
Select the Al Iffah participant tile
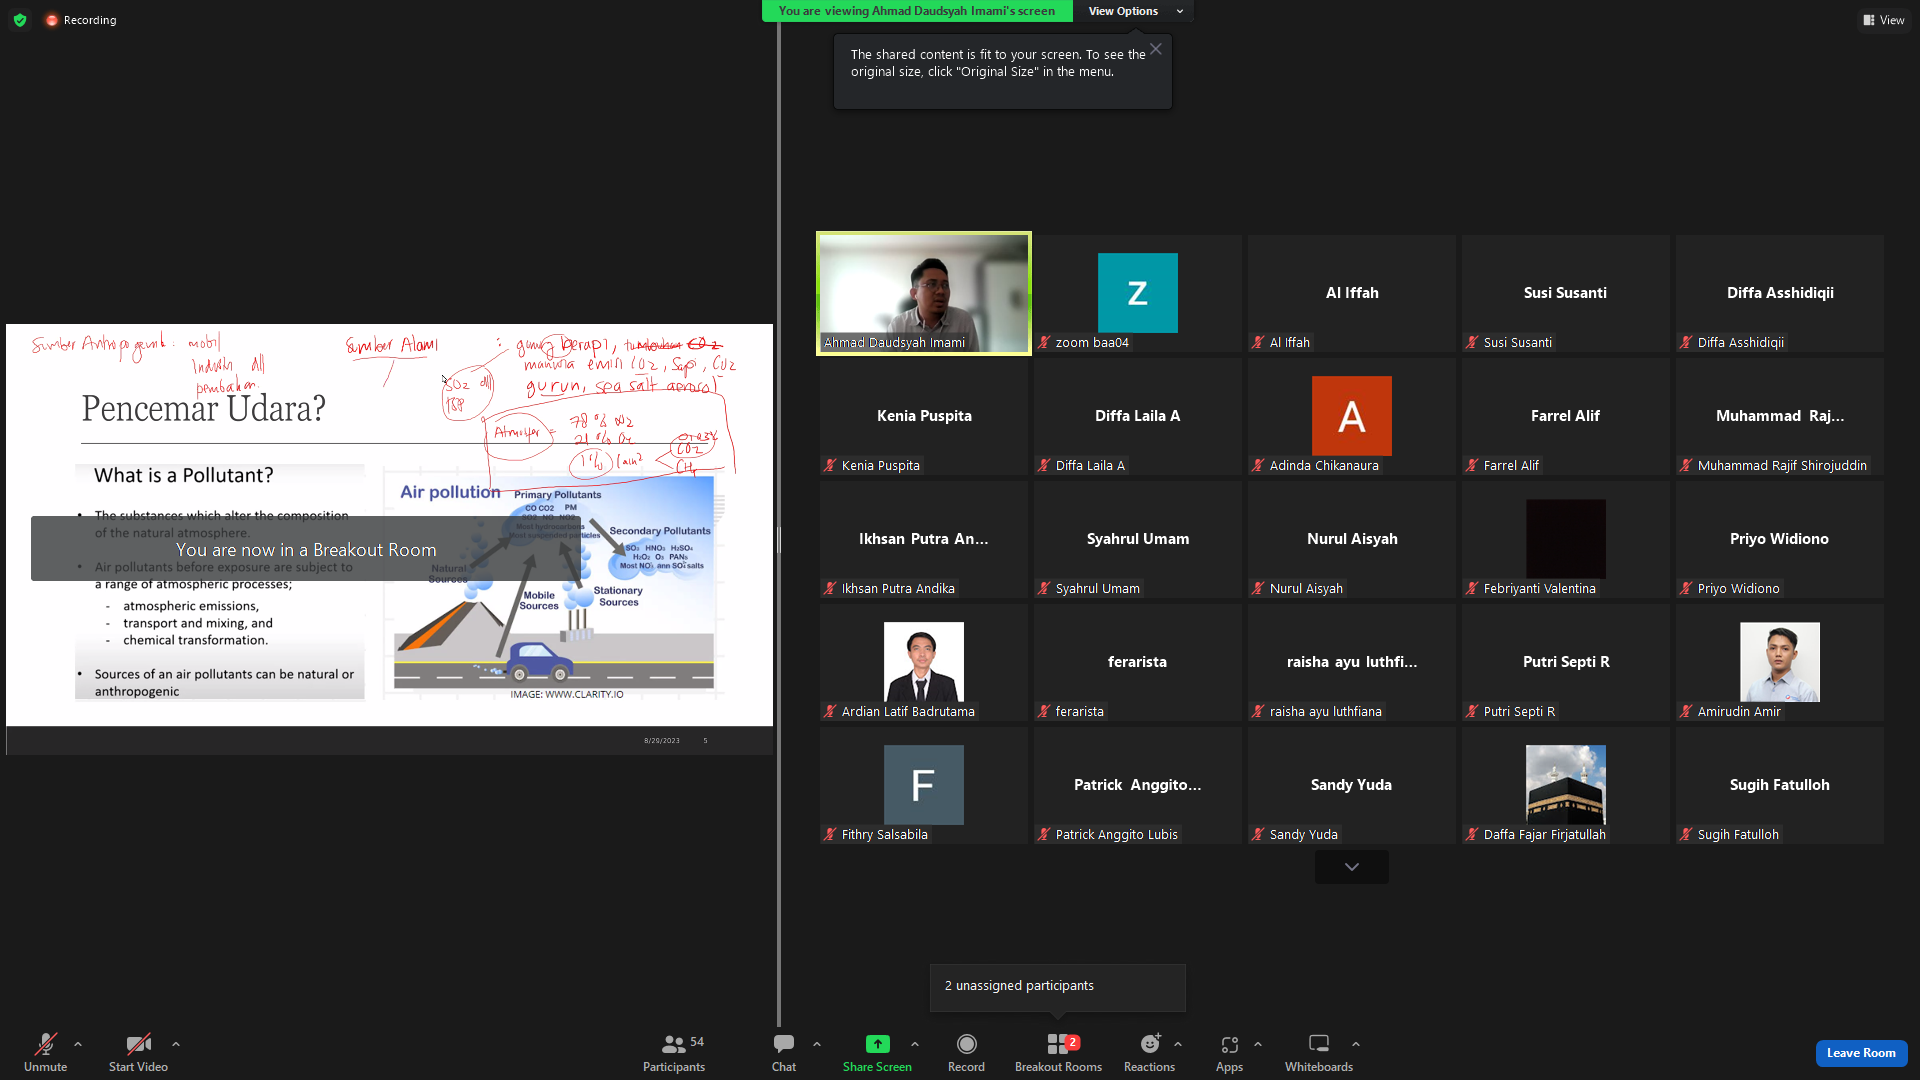pos(1351,294)
